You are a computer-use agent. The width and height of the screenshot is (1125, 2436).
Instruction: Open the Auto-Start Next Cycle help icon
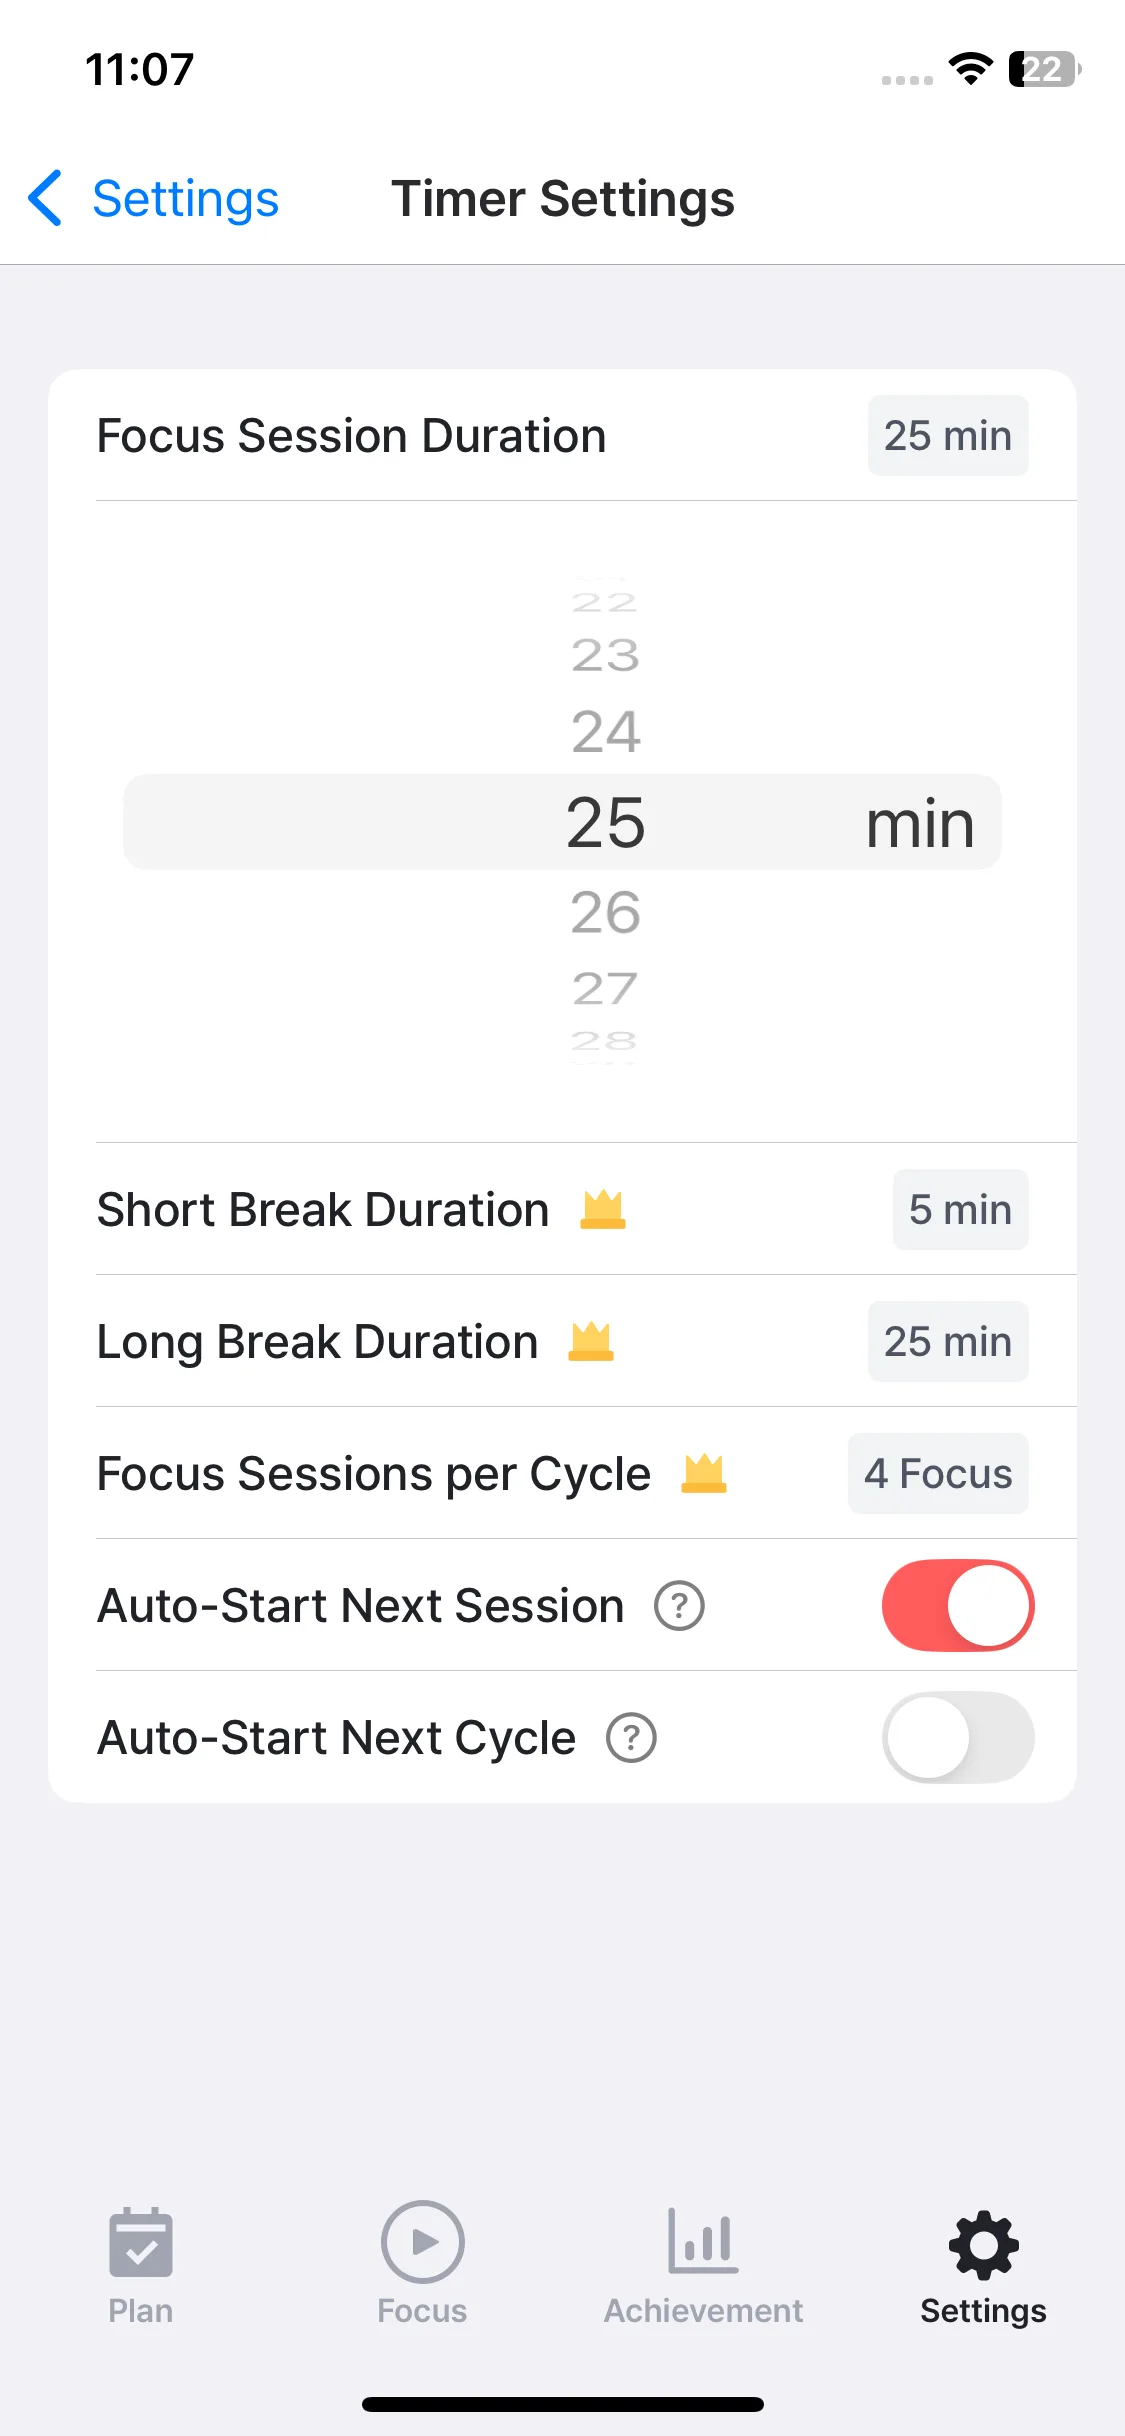point(631,1738)
